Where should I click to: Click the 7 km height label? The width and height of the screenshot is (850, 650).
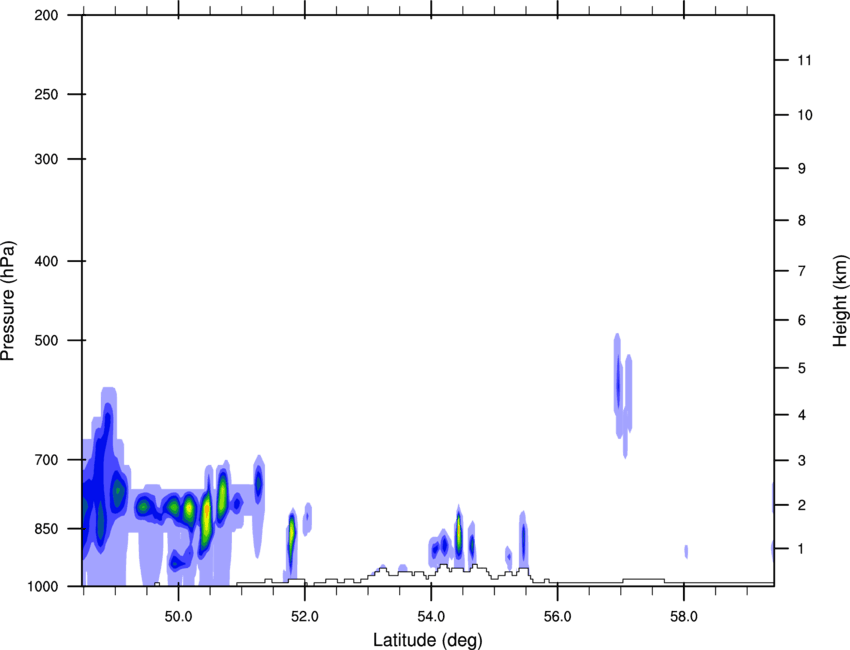pos(802,271)
